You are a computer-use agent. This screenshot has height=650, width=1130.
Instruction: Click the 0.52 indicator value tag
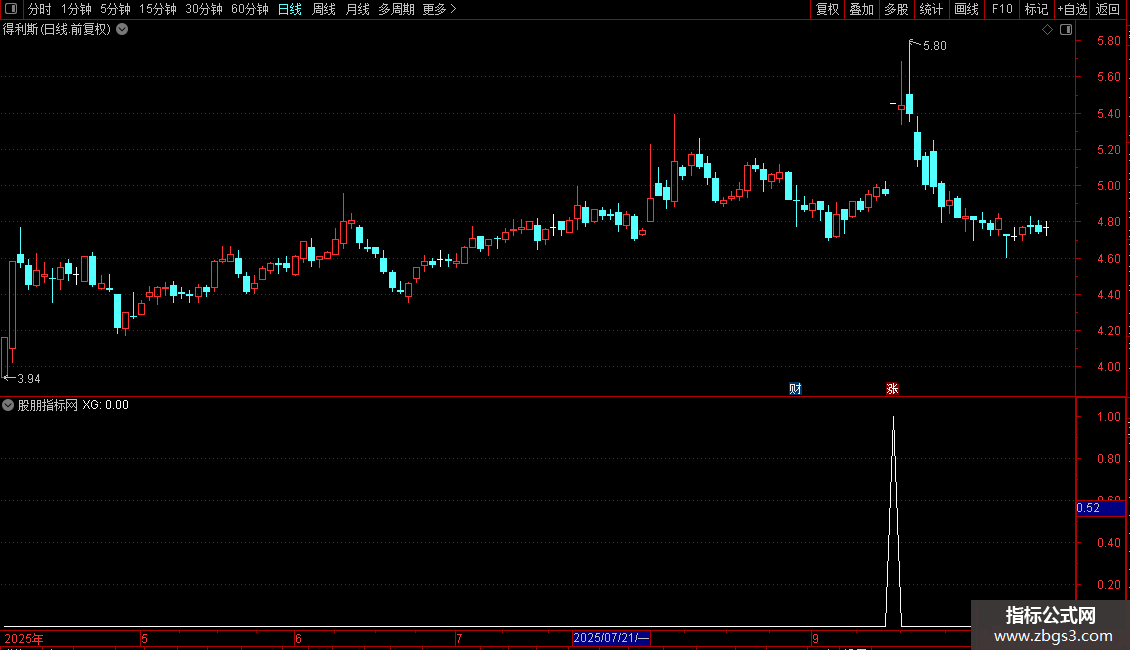pos(1100,508)
